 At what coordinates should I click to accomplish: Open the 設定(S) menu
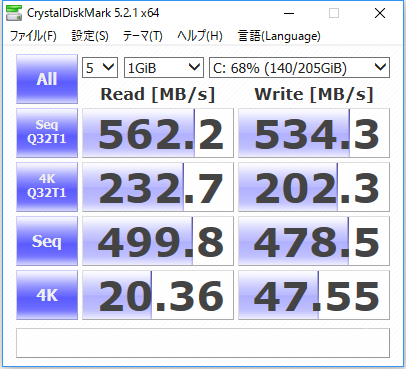[x=90, y=36]
